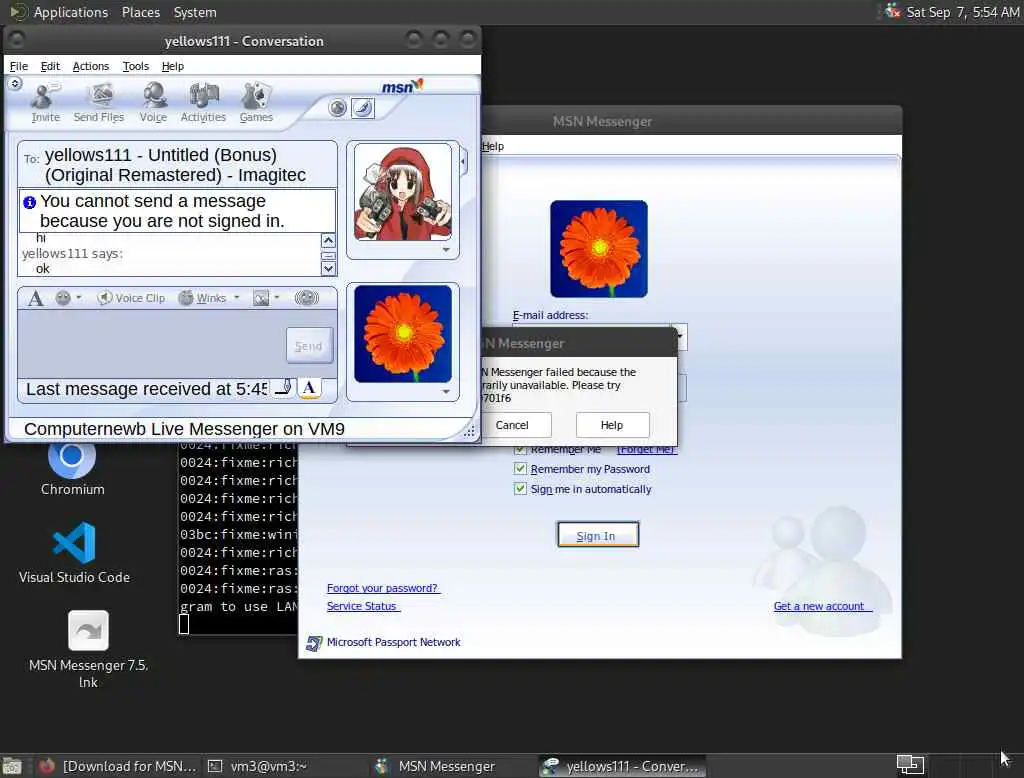This screenshot has width=1024, height=778.
Task: Open the font letter A icon
Action: (36, 299)
